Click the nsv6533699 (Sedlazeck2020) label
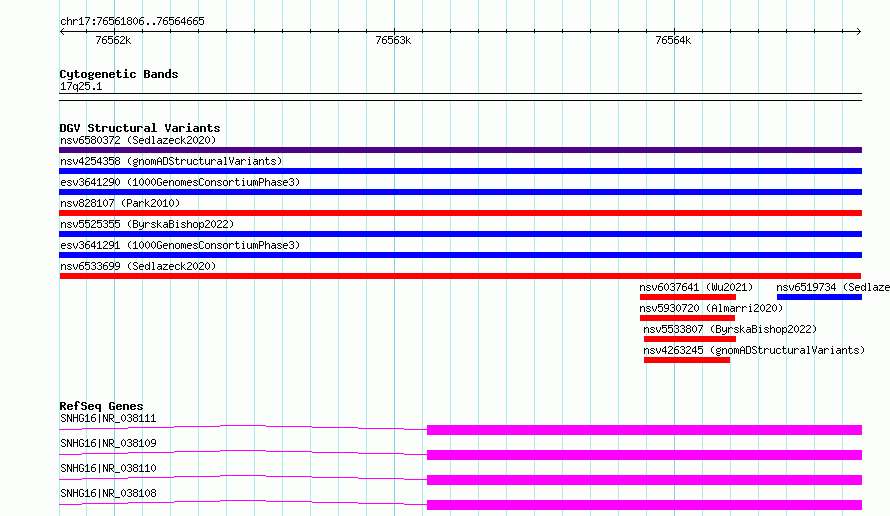Screen dimensions: 890x516 pyautogui.click(x=138, y=266)
